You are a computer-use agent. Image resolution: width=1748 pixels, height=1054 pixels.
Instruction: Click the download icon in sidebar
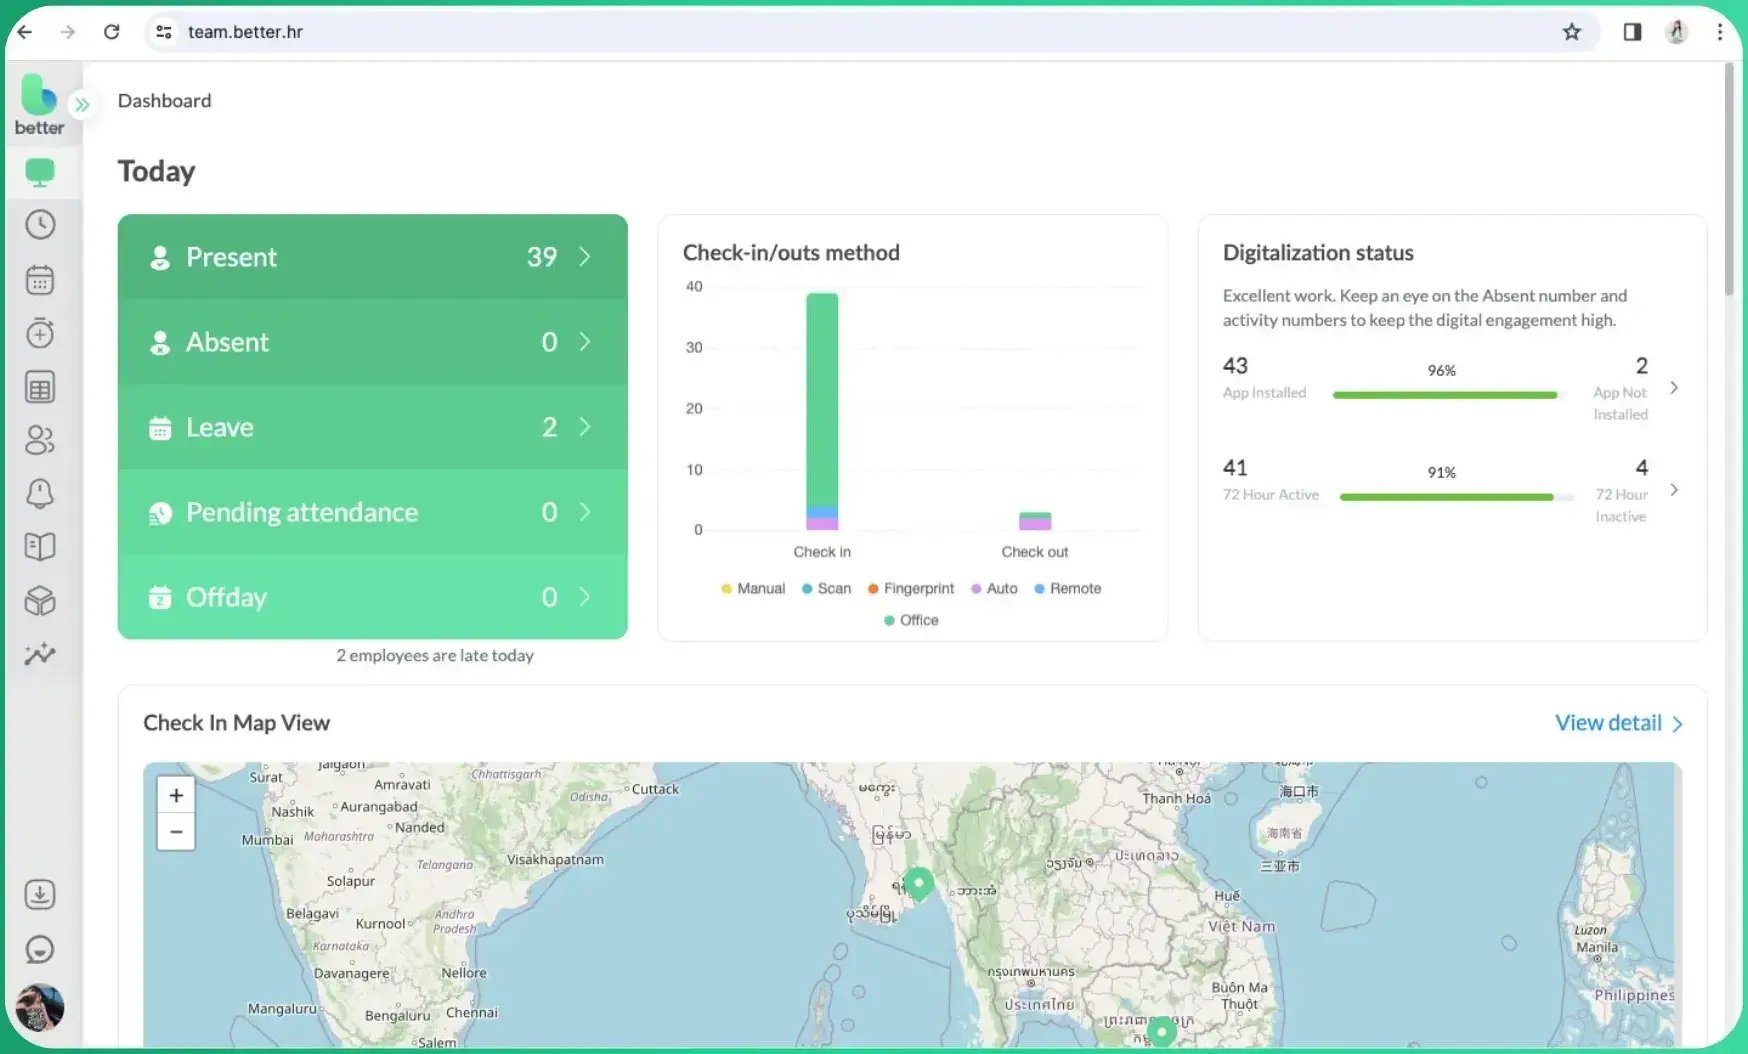pyautogui.click(x=40, y=894)
